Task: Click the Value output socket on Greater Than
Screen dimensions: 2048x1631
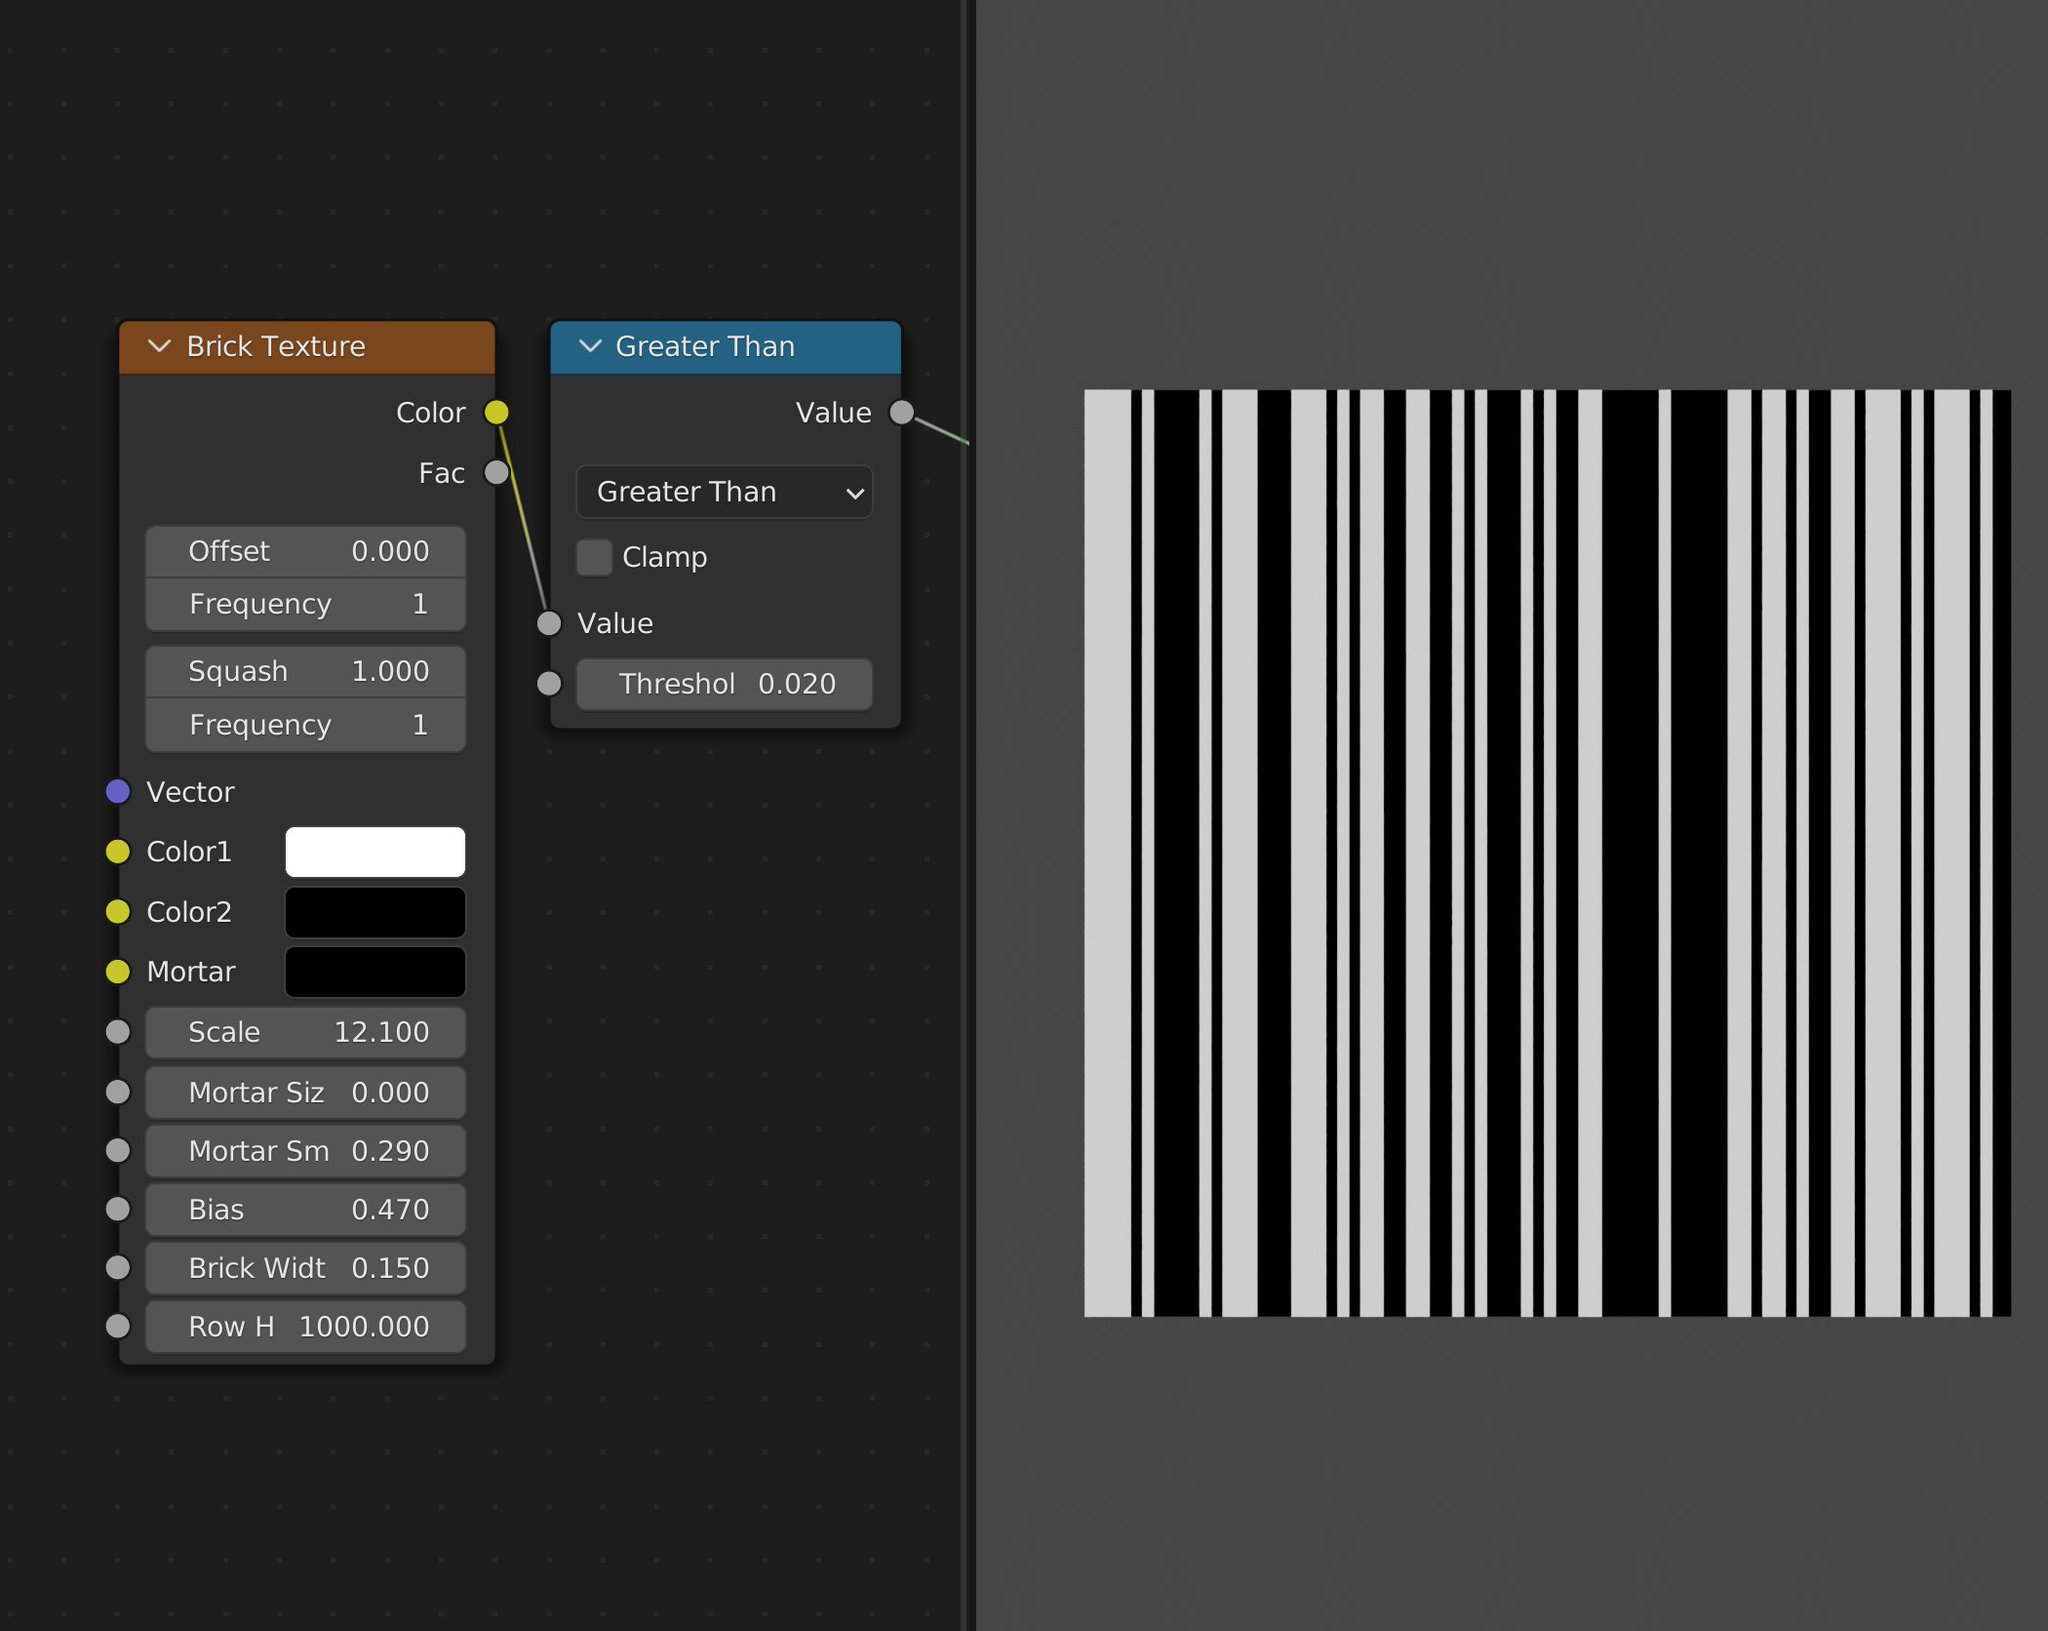Action: [901, 412]
